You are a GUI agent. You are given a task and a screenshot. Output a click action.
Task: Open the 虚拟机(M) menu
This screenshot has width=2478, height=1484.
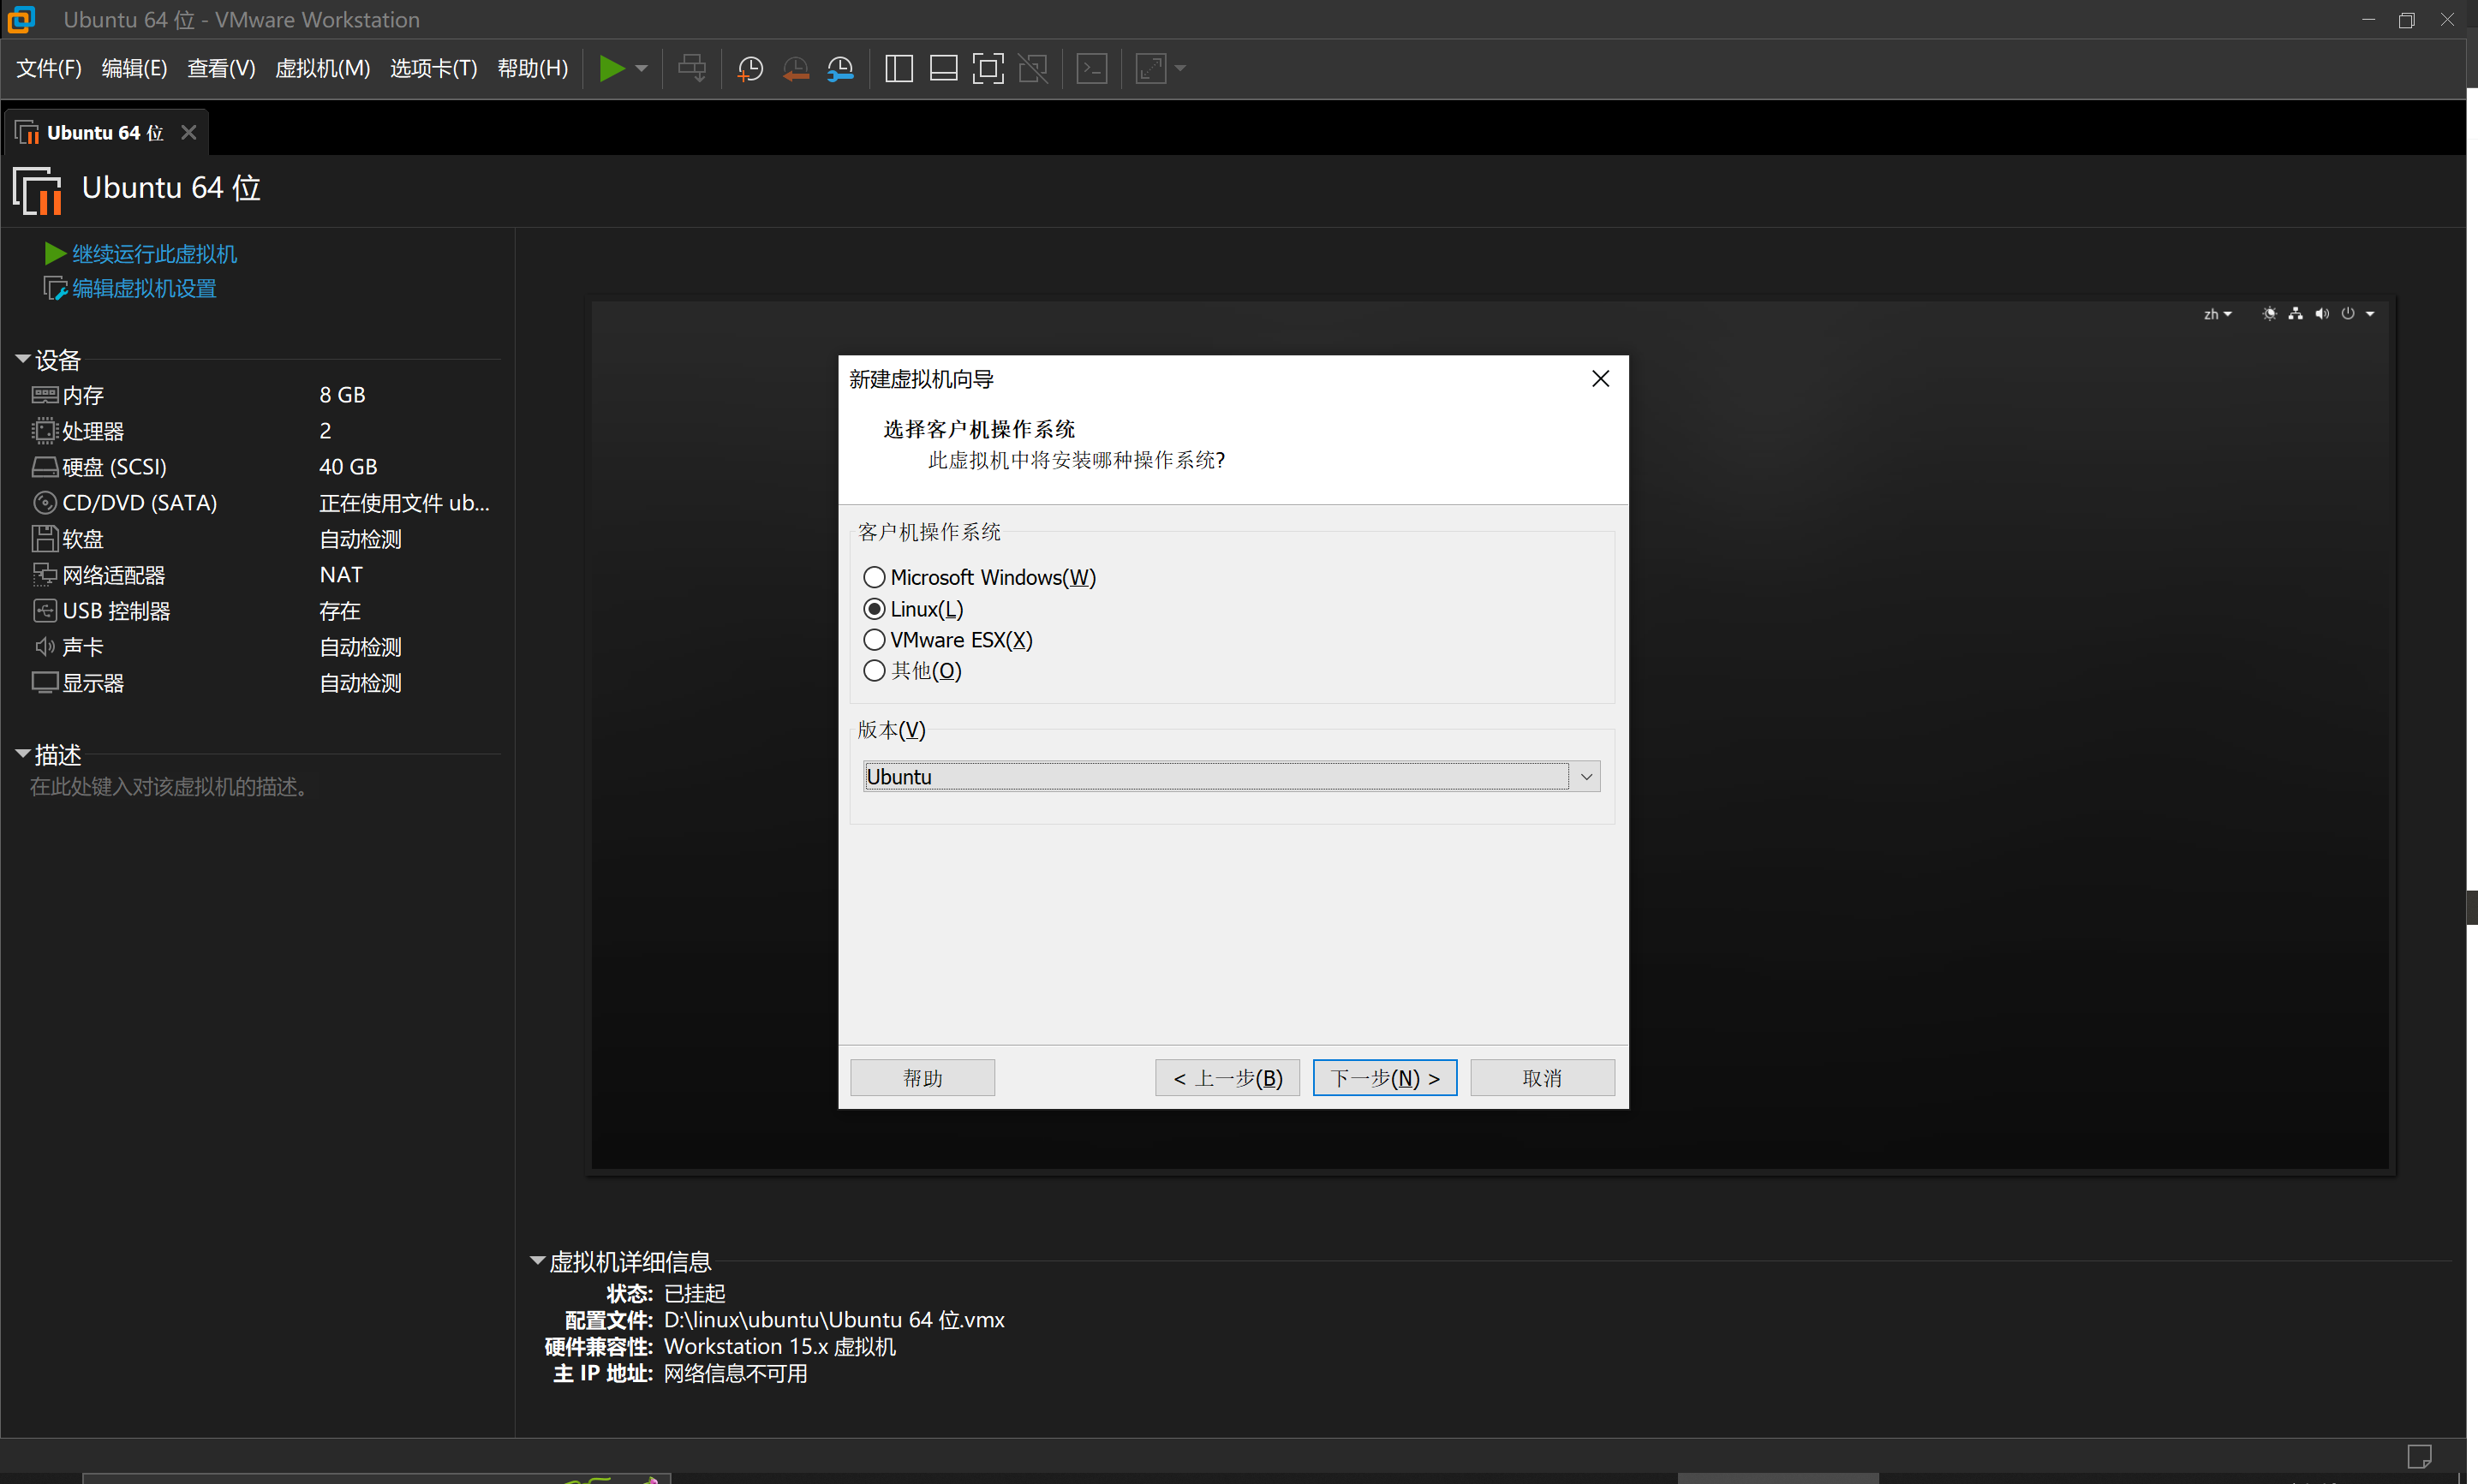tap(322, 68)
